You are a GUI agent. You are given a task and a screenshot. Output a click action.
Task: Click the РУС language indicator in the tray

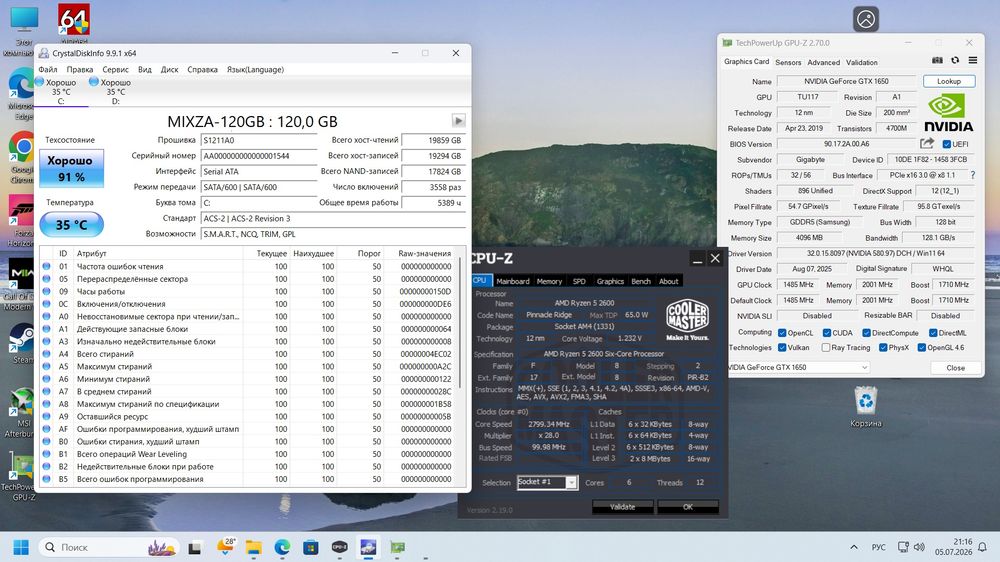pos(878,547)
